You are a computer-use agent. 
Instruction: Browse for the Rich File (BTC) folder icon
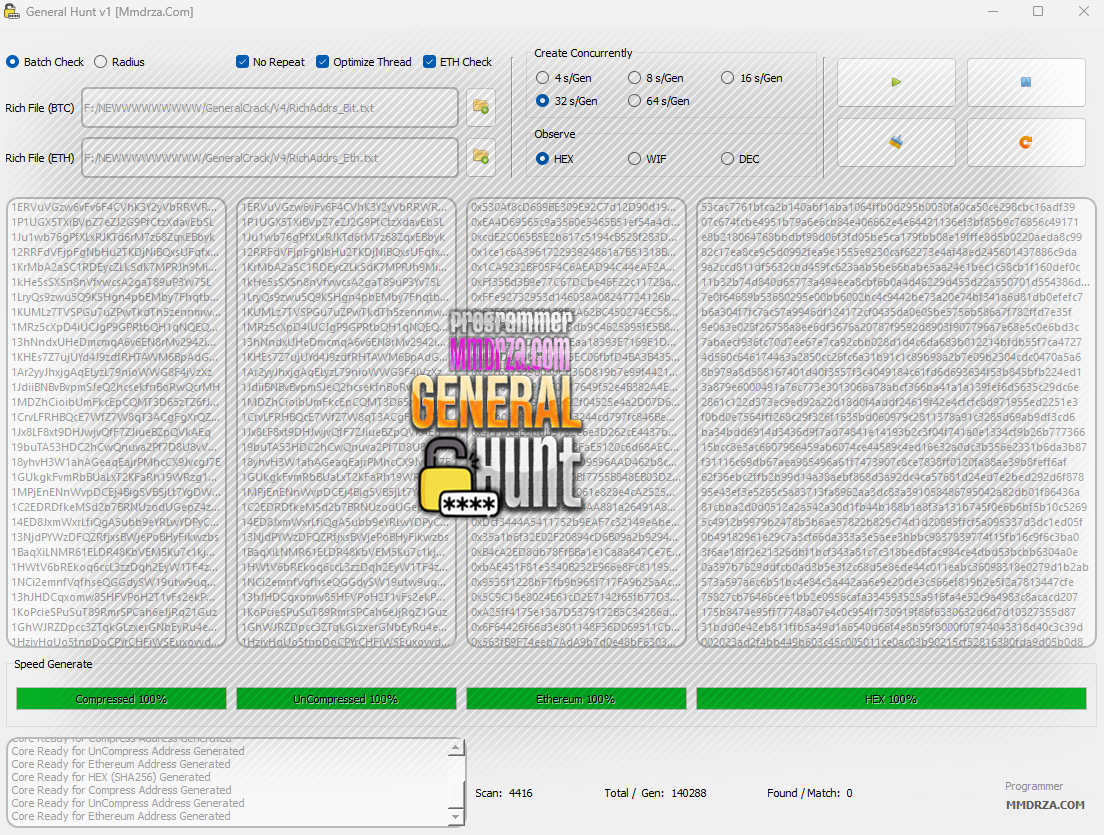pos(481,107)
